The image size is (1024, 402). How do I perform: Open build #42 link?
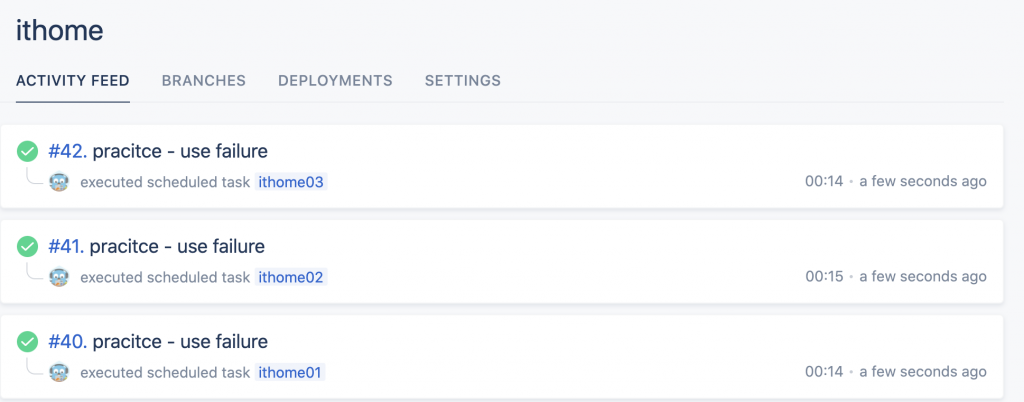point(68,151)
